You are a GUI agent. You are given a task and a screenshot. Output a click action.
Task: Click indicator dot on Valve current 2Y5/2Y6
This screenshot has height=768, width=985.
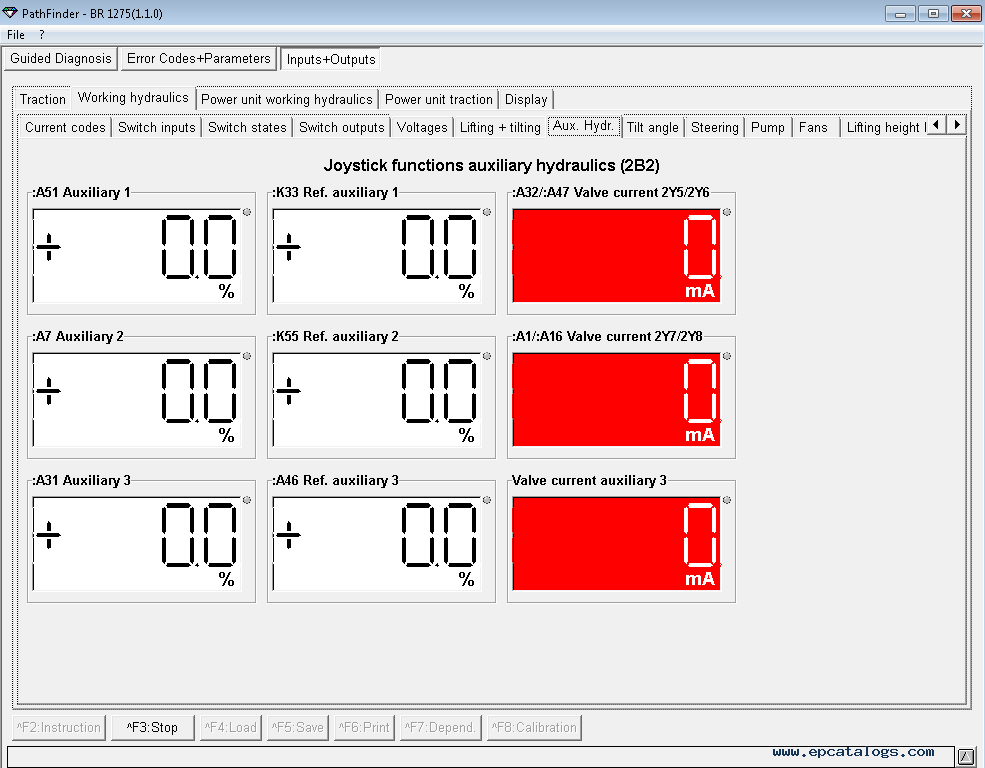(x=727, y=212)
